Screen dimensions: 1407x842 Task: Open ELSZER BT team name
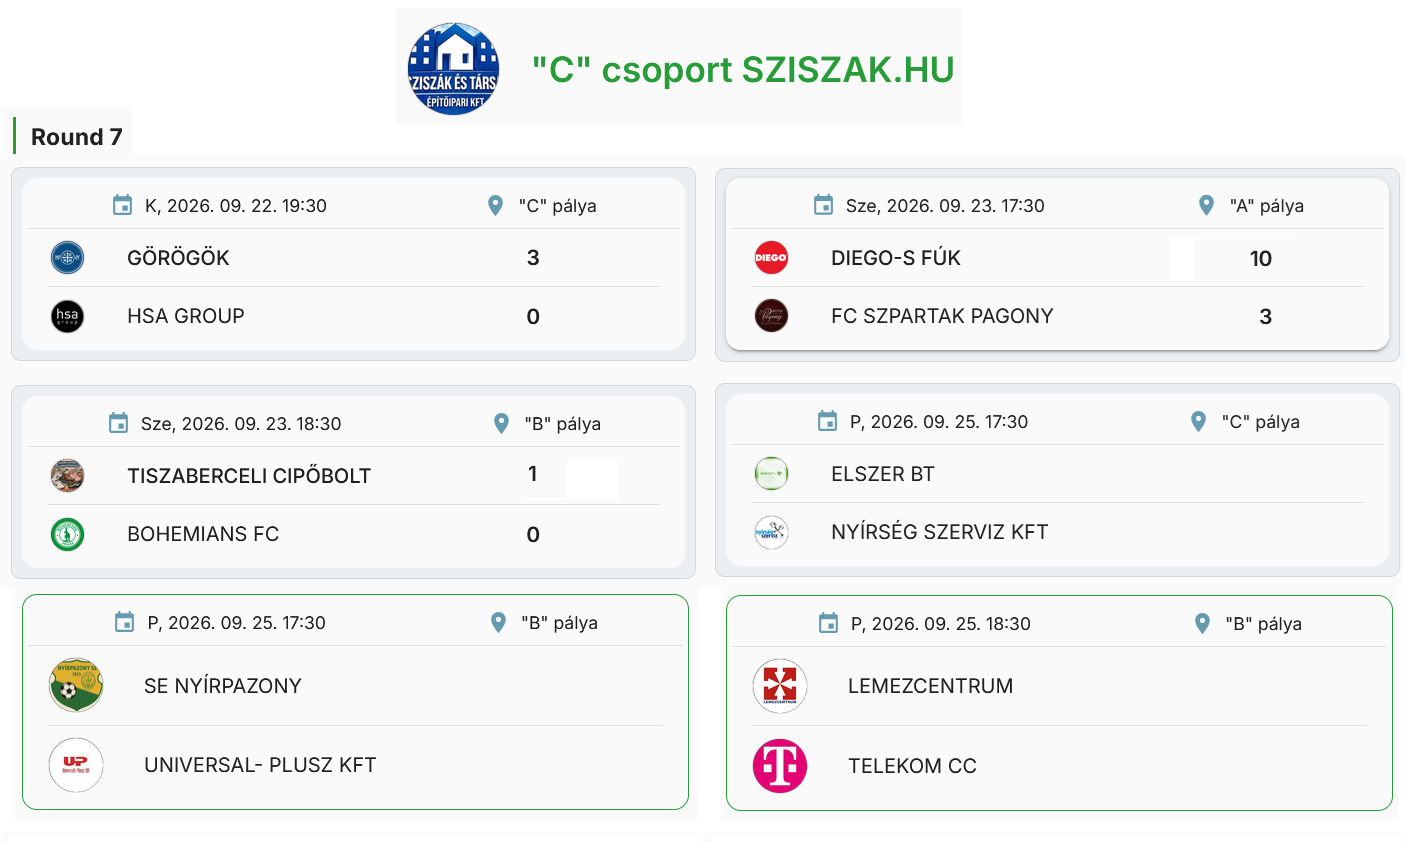click(x=883, y=474)
